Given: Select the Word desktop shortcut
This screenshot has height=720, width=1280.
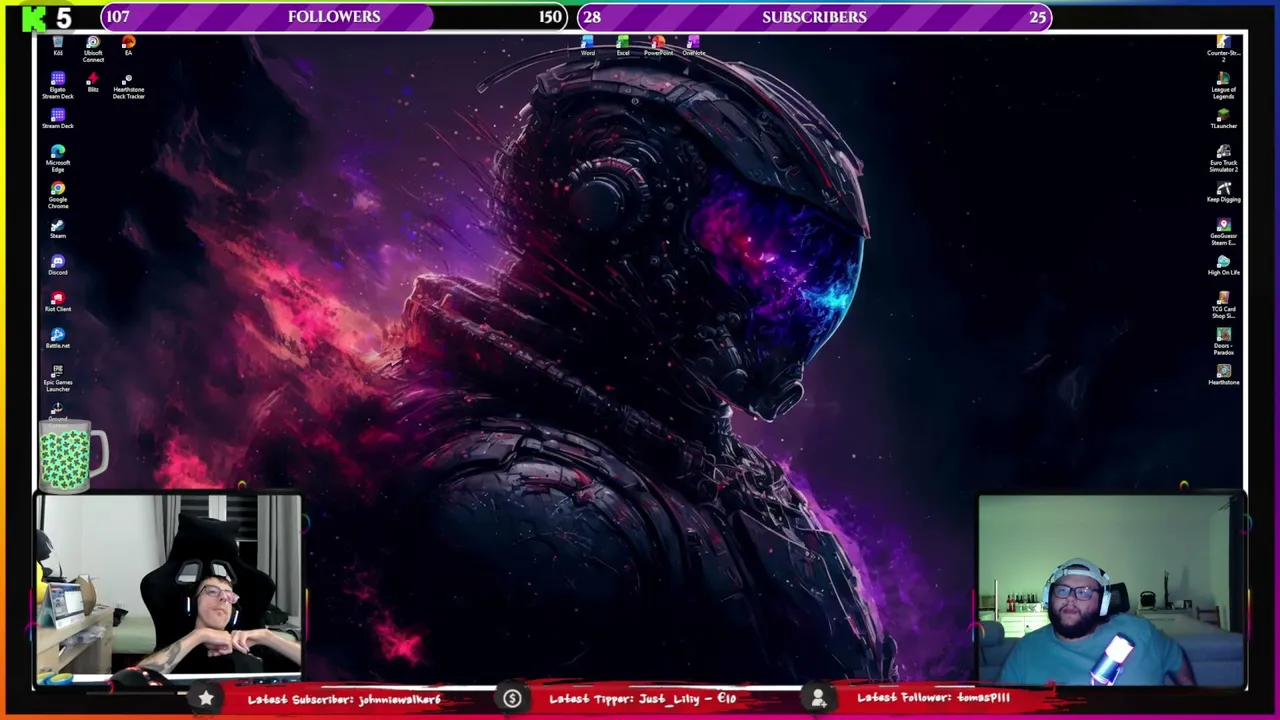Looking at the screenshot, I should [588, 46].
